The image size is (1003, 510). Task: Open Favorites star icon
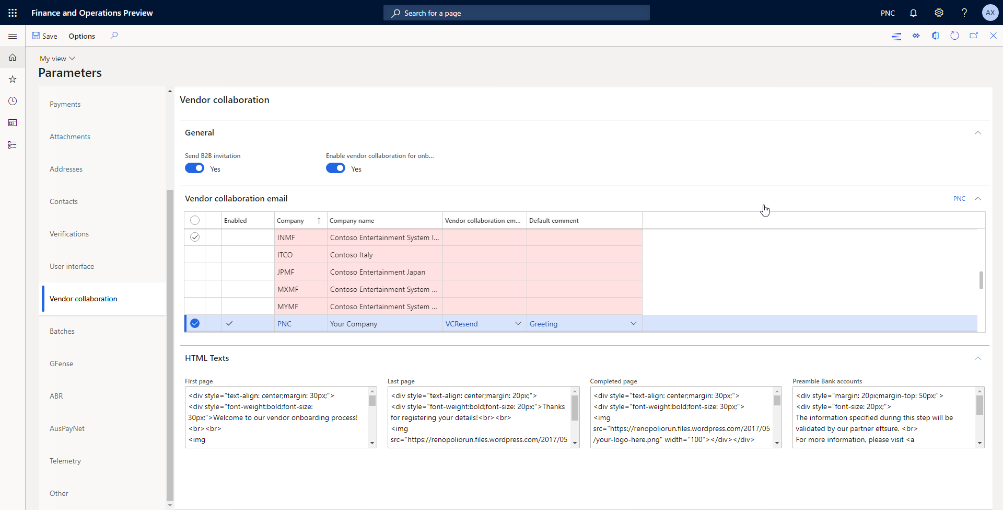point(12,79)
